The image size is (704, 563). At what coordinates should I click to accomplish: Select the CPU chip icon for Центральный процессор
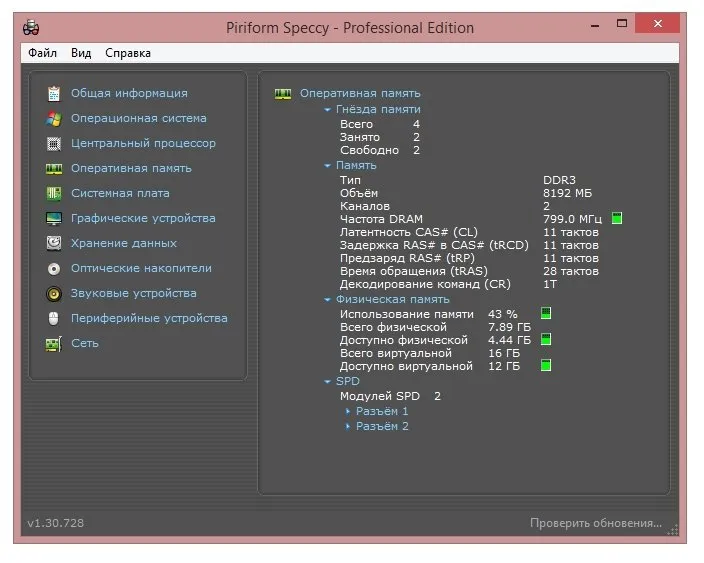tap(54, 144)
